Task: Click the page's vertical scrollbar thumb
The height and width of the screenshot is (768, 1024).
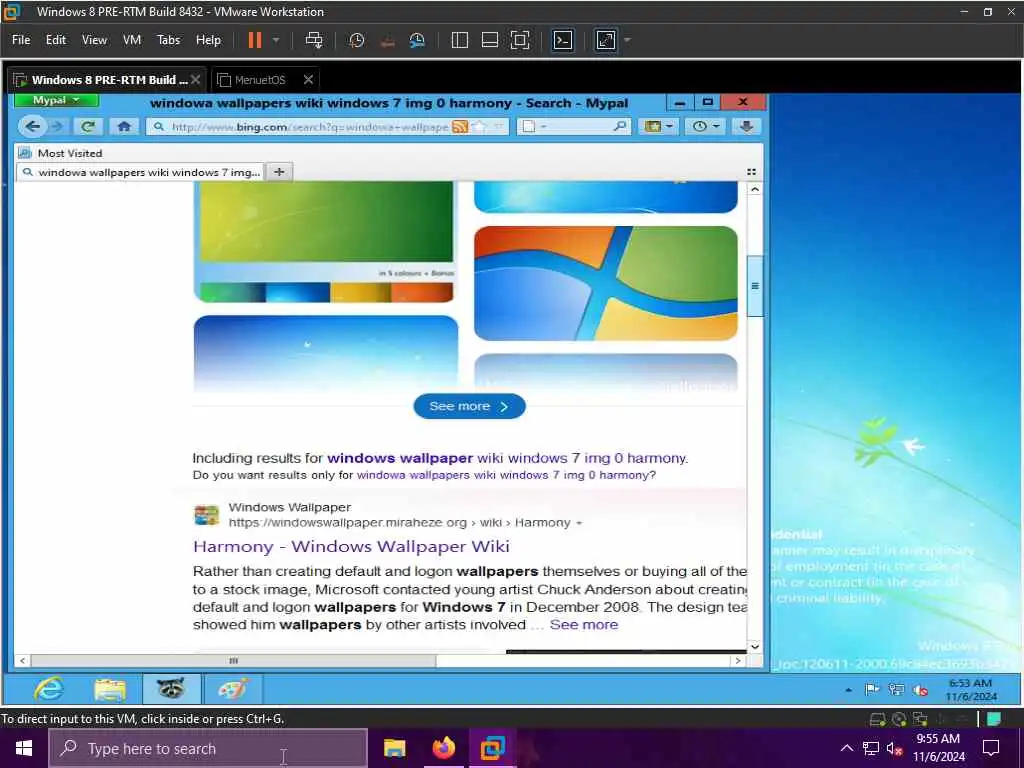Action: pyautogui.click(x=755, y=286)
